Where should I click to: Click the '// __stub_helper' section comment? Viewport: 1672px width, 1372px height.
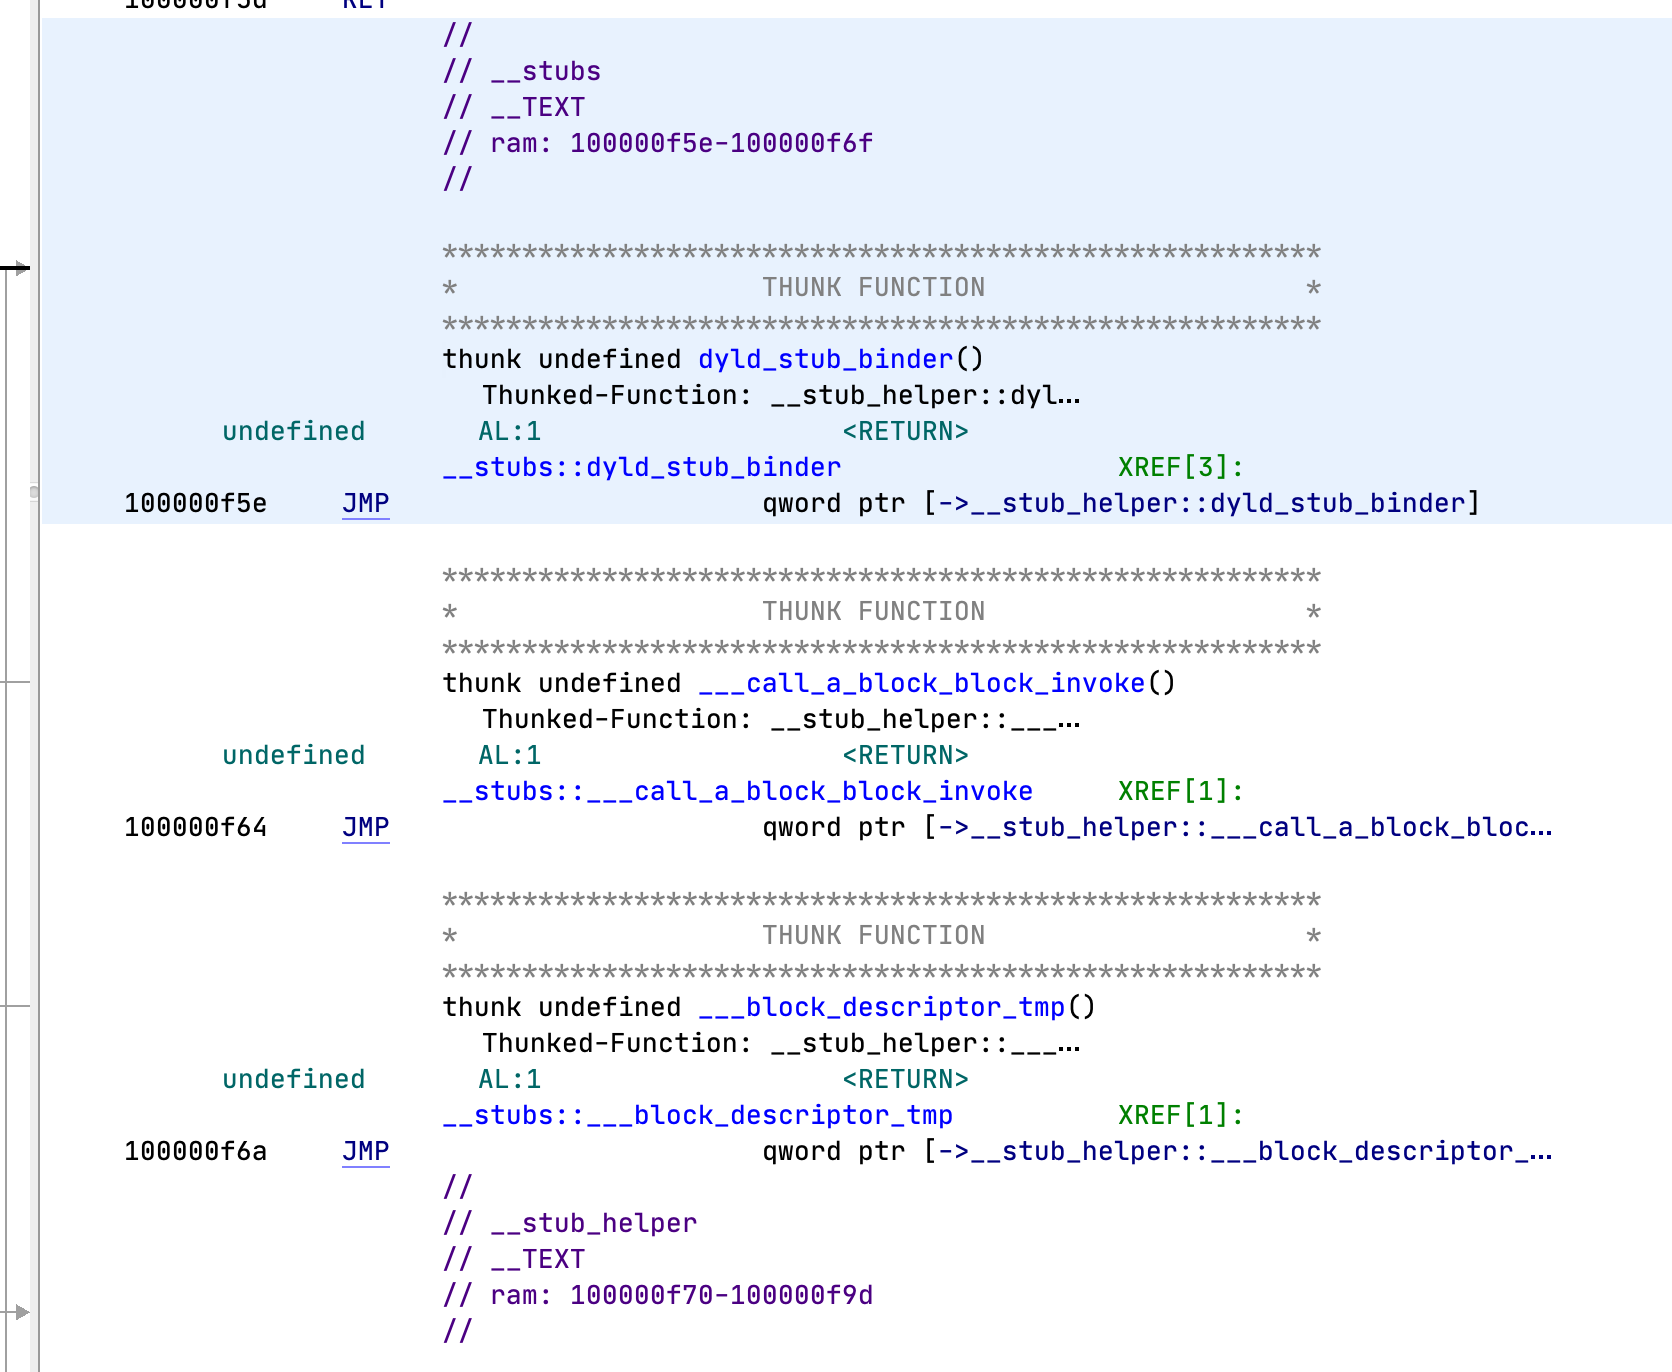[x=570, y=1223]
